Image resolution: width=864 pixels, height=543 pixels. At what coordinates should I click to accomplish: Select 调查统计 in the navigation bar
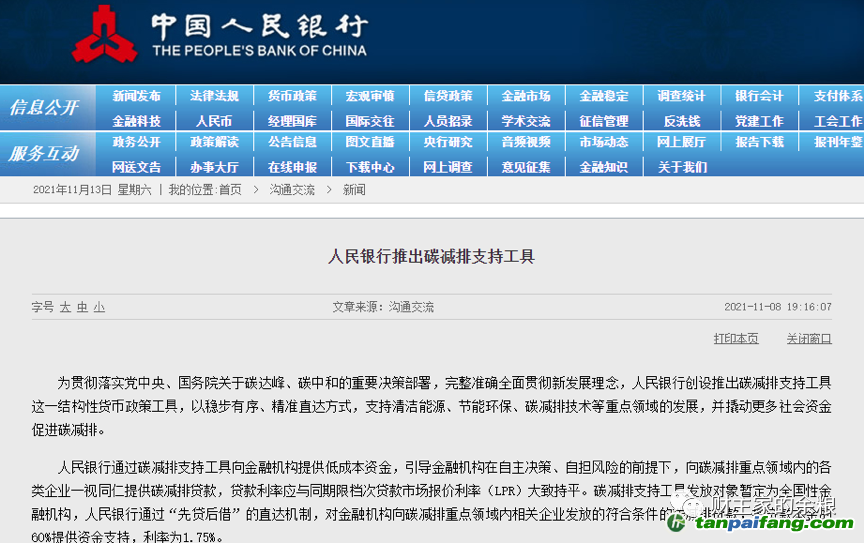681,96
